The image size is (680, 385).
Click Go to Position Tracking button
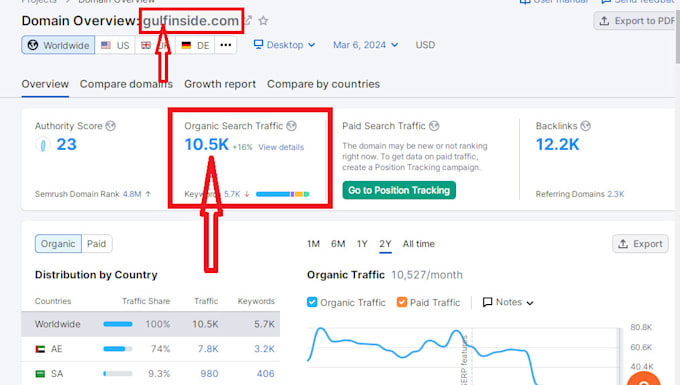pyautogui.click(x=399, y=190)
